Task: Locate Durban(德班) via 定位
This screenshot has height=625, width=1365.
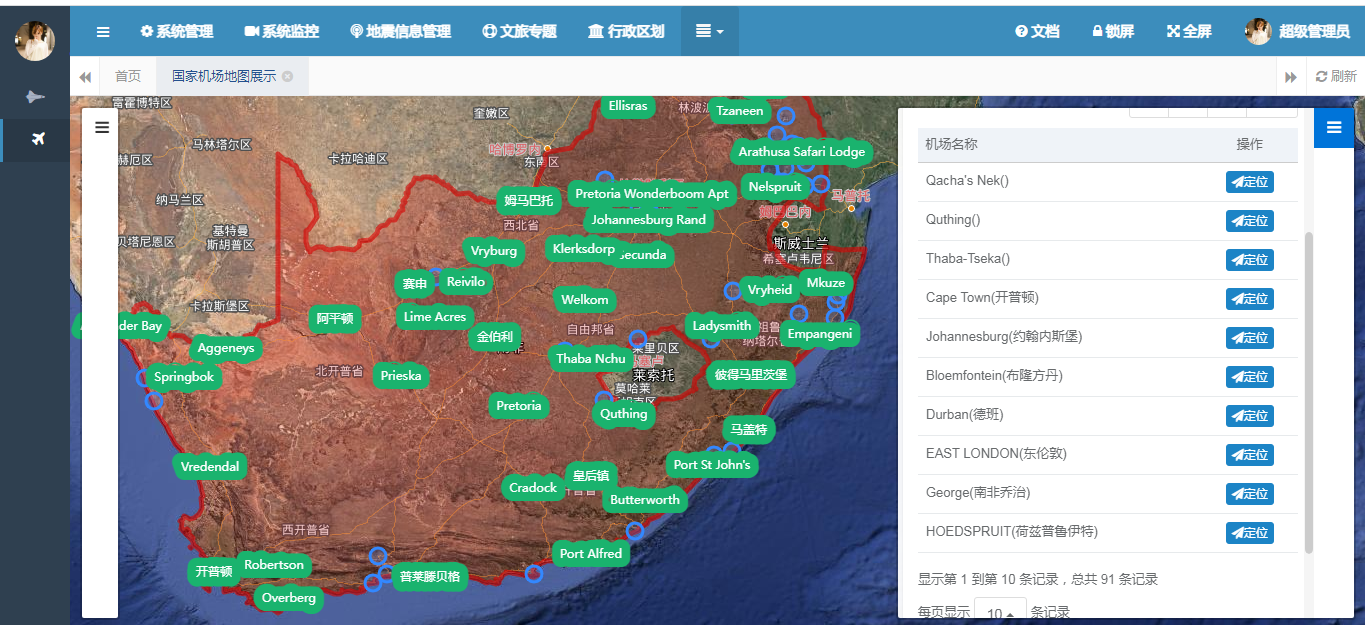Action: 1250,415
